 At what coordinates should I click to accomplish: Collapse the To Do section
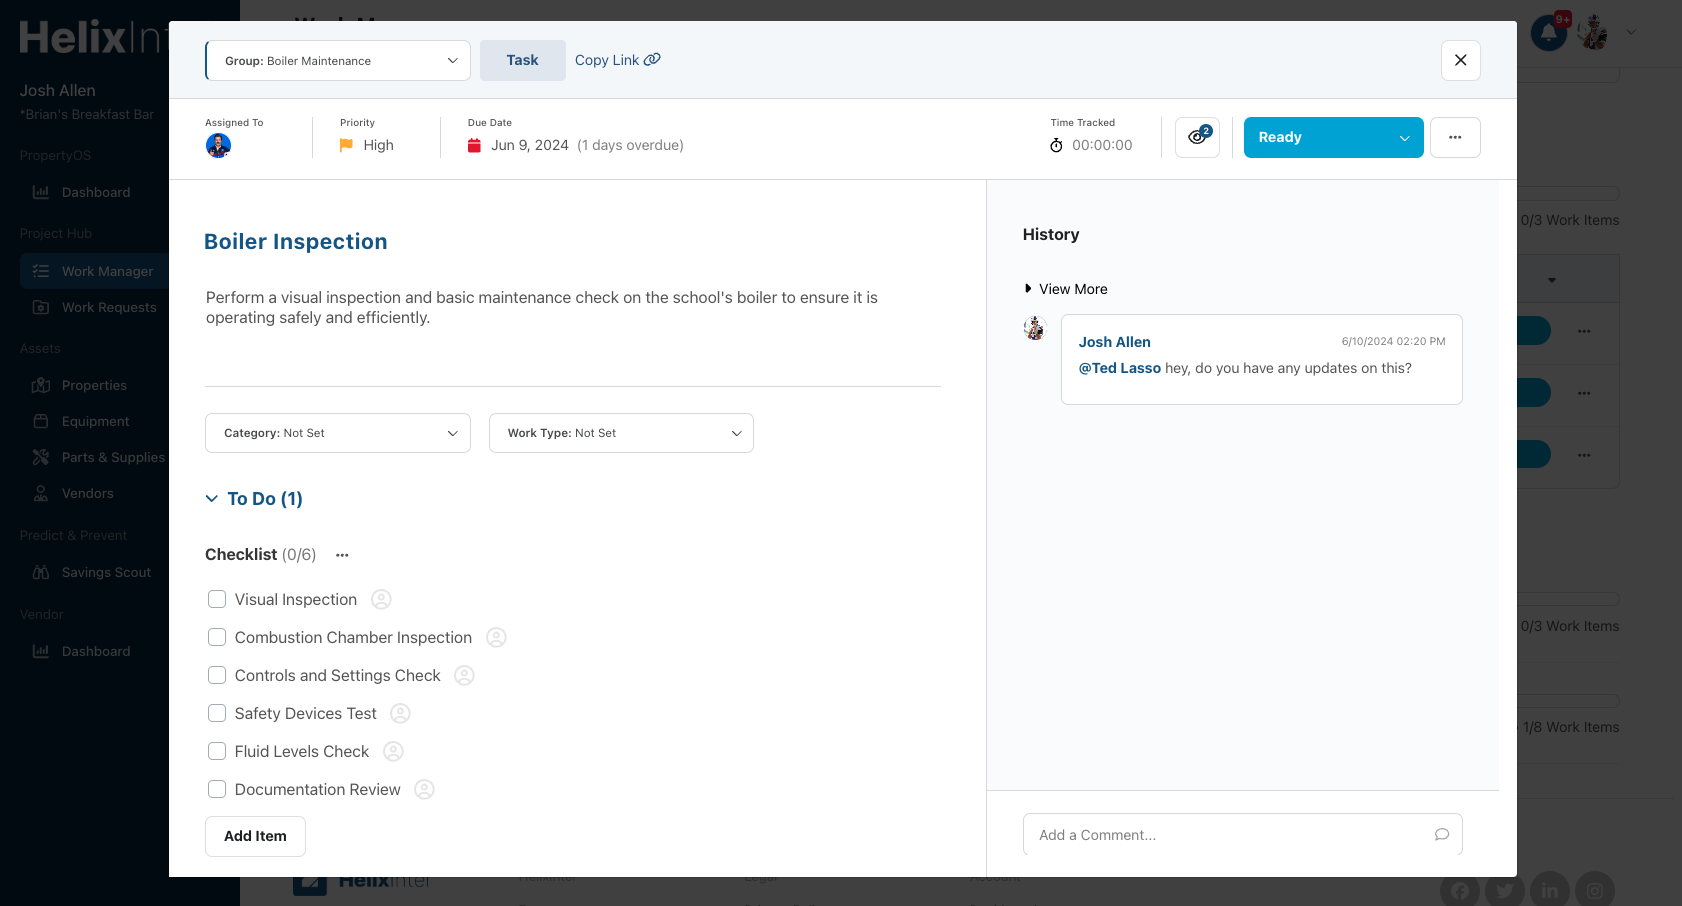pyautogui.click(x=211, y=498)
